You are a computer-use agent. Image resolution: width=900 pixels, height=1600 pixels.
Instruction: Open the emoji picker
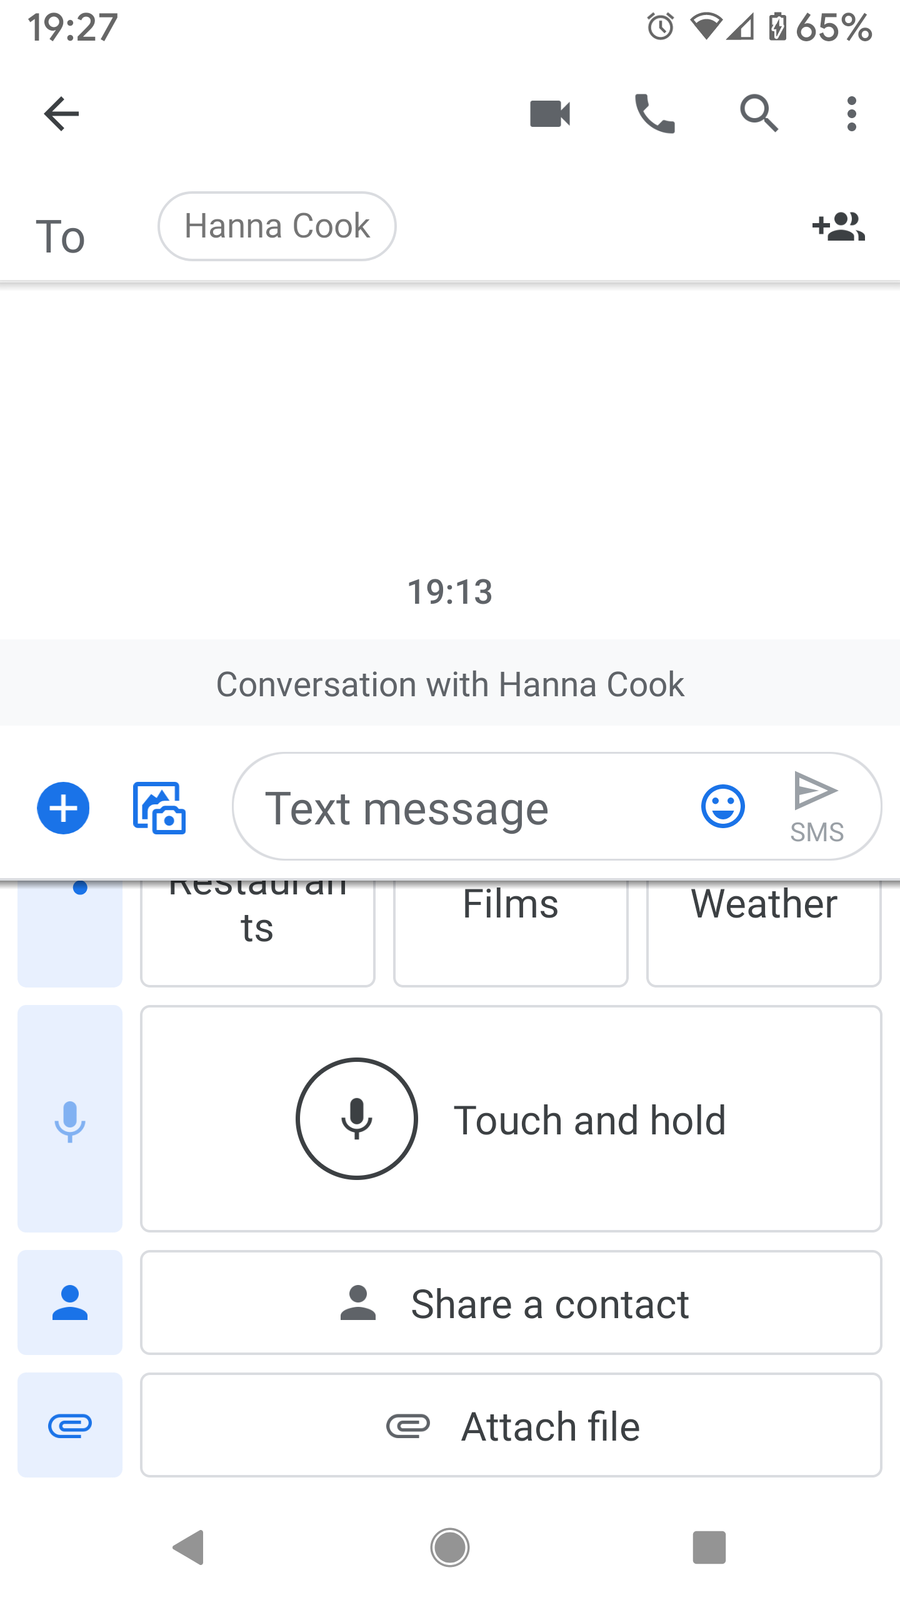[723, 806]
